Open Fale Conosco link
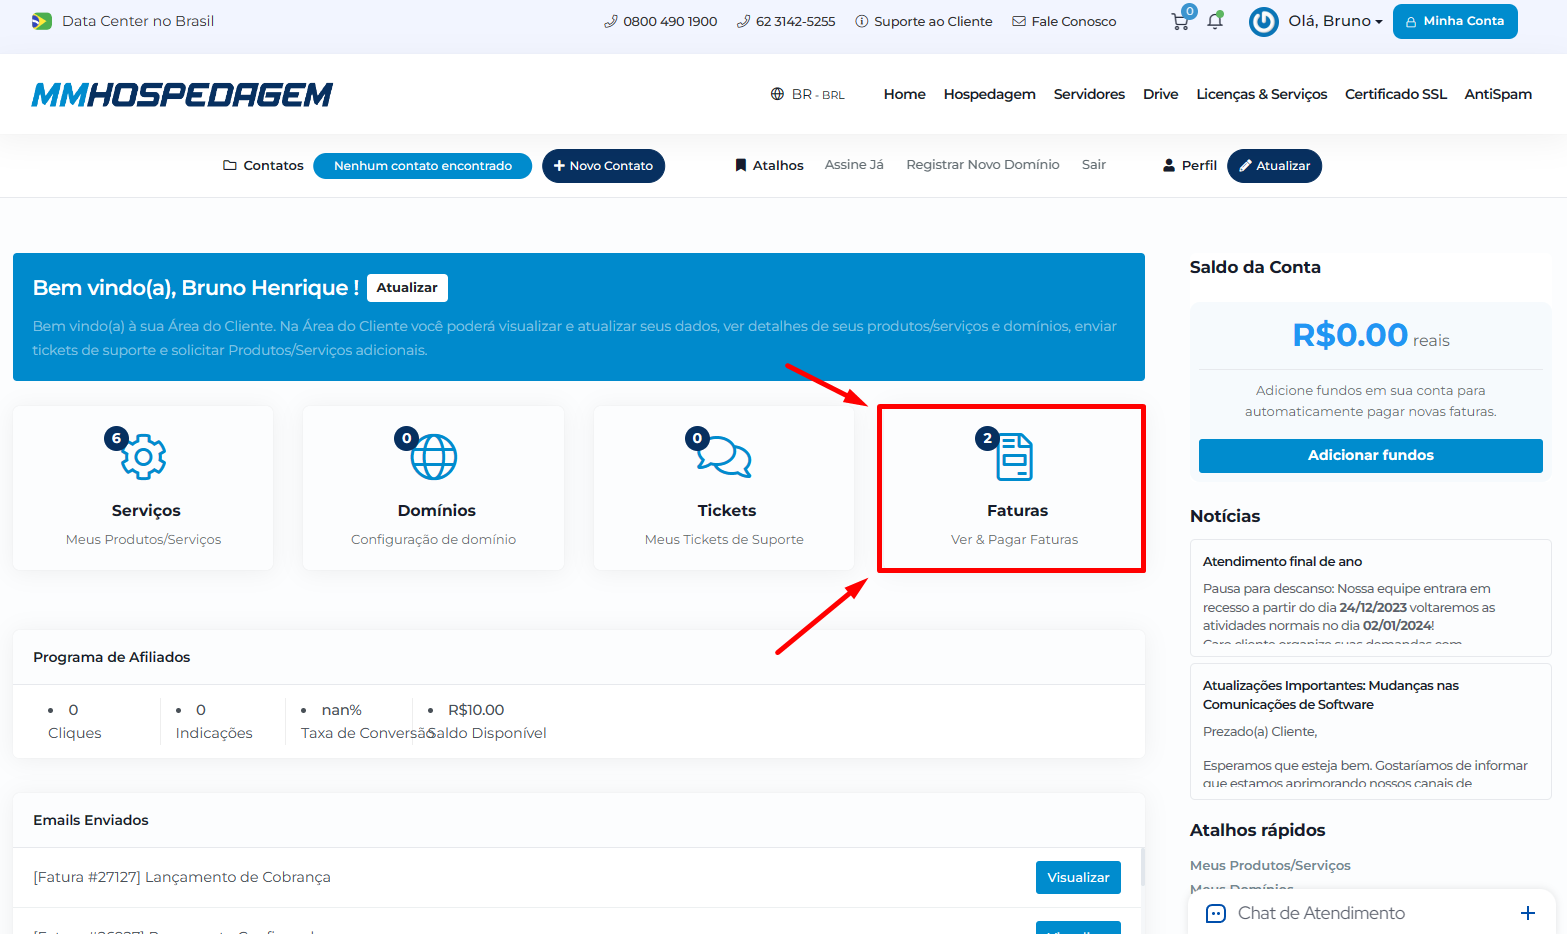The image size is (1567, 934). (1064, 21)
